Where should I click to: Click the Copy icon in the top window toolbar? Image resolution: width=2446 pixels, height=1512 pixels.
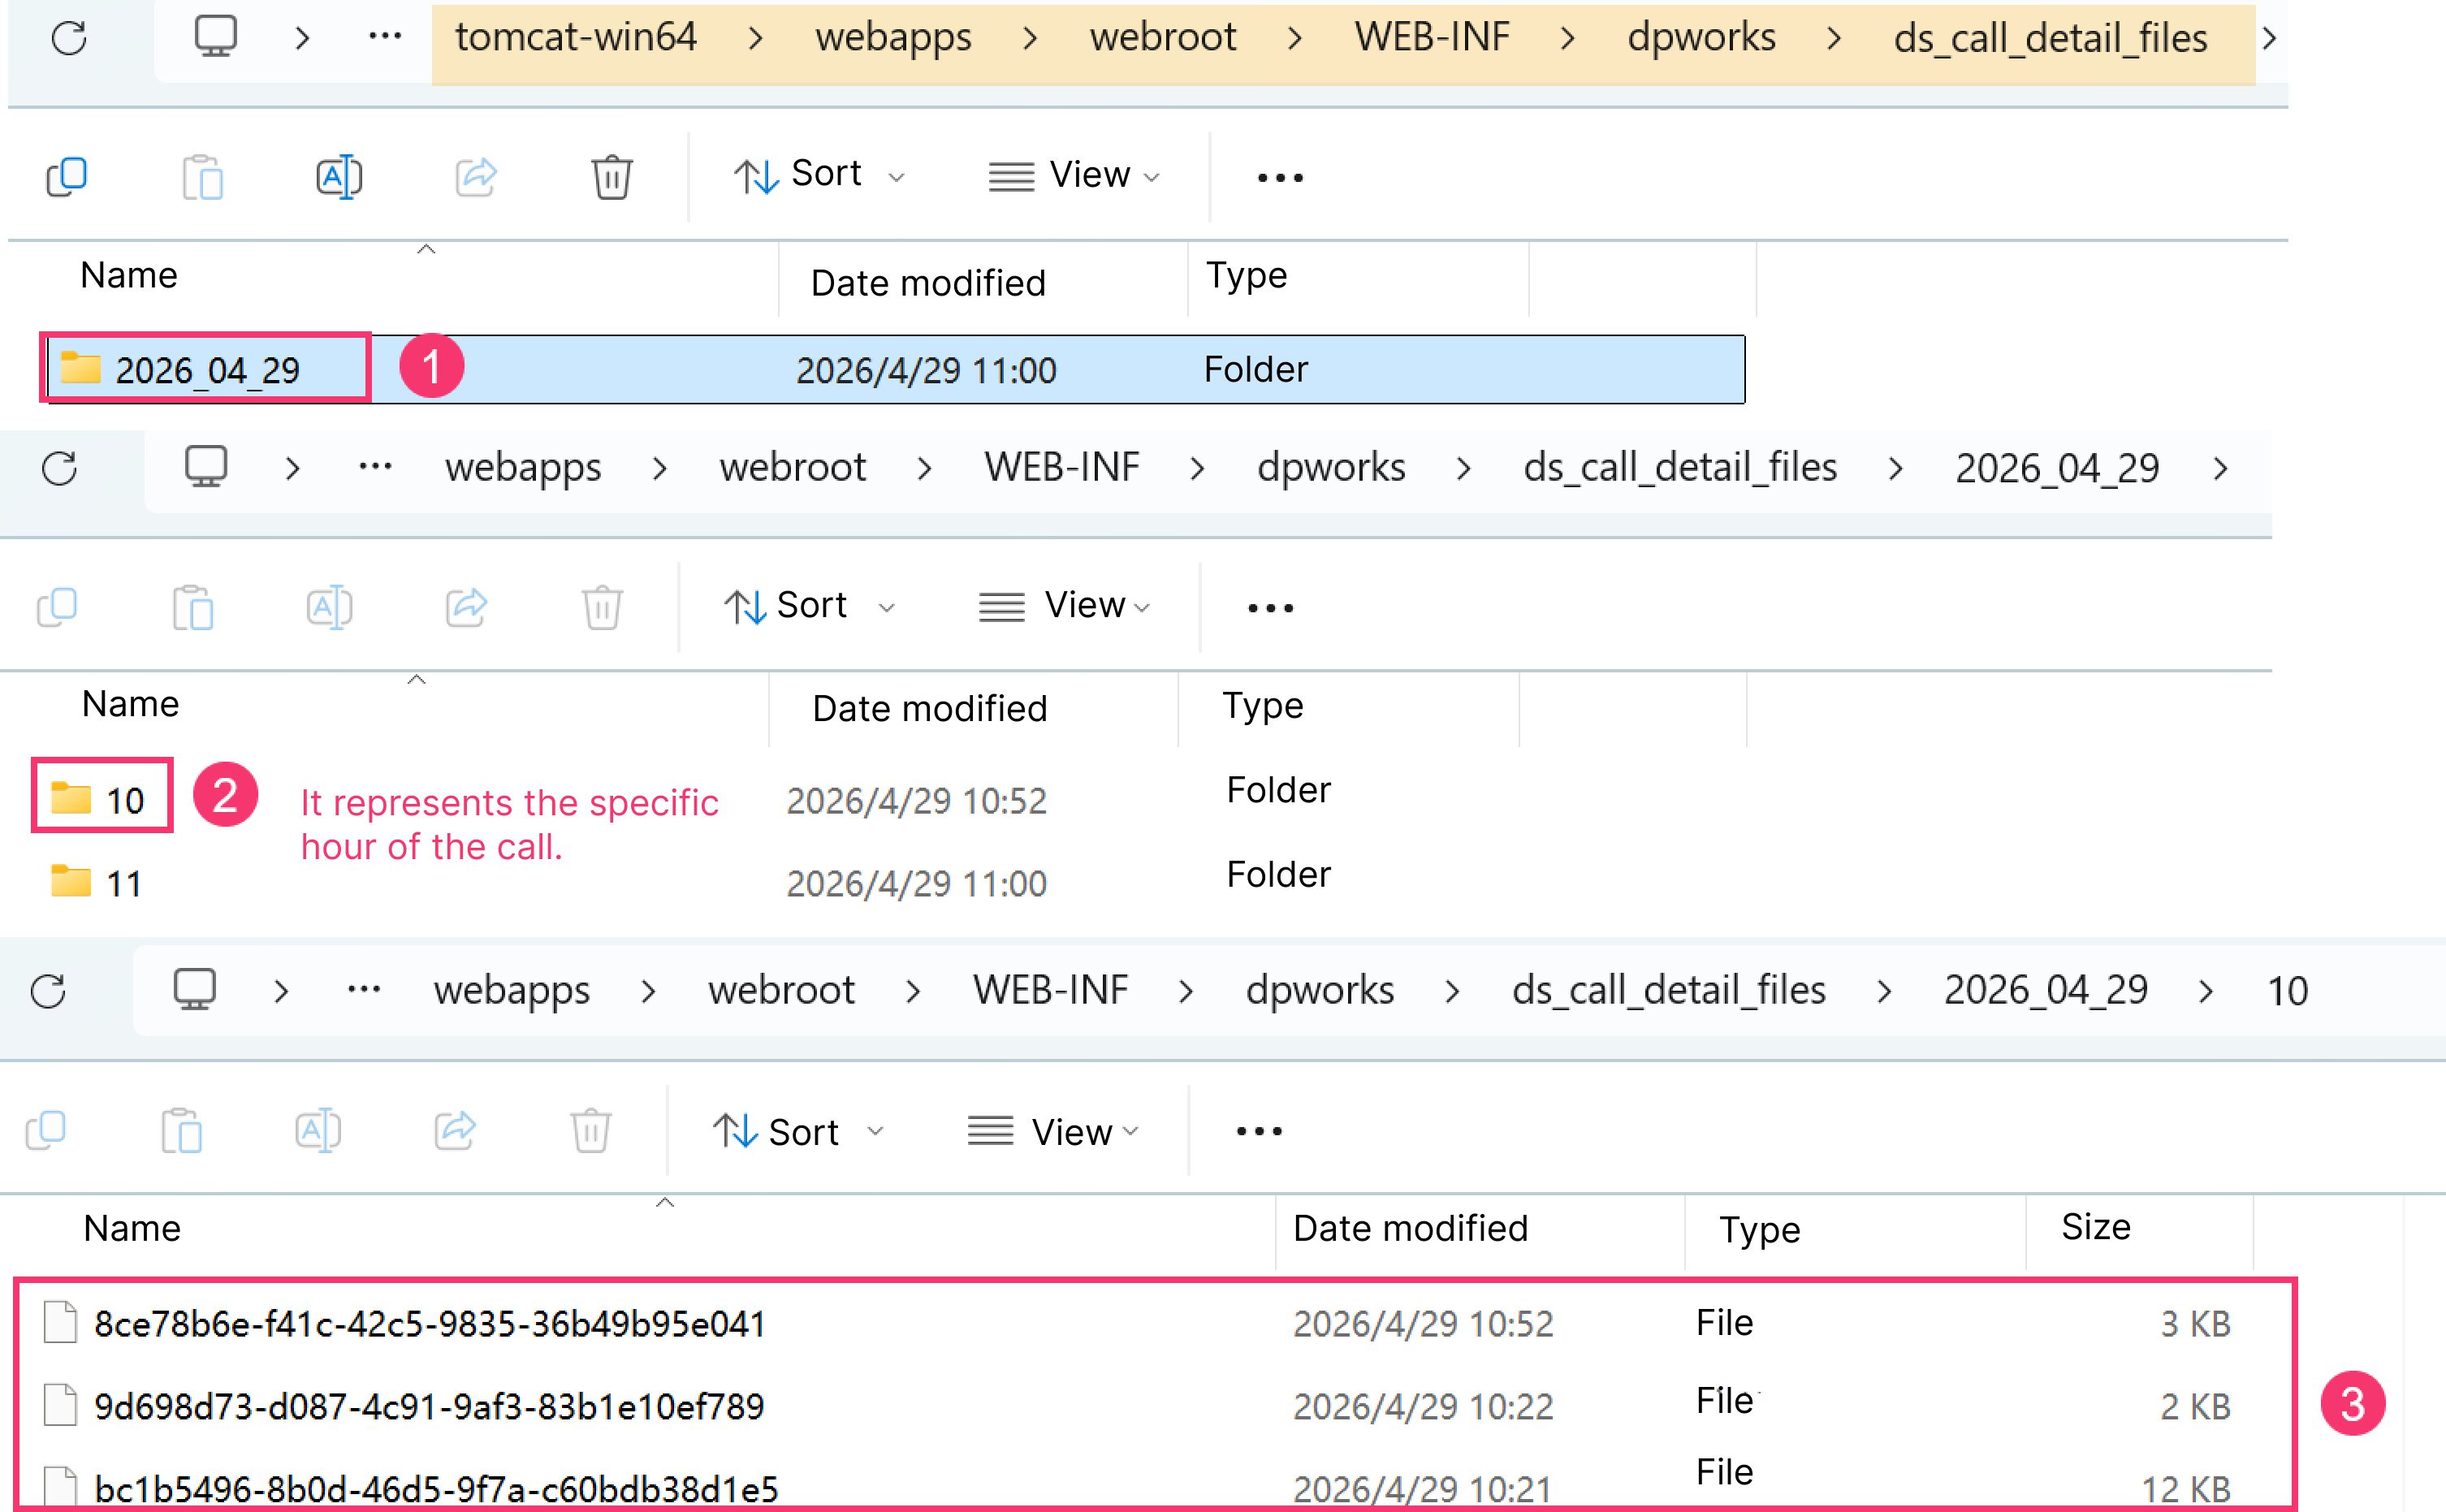pyautogui.click(x=67, y=177)
